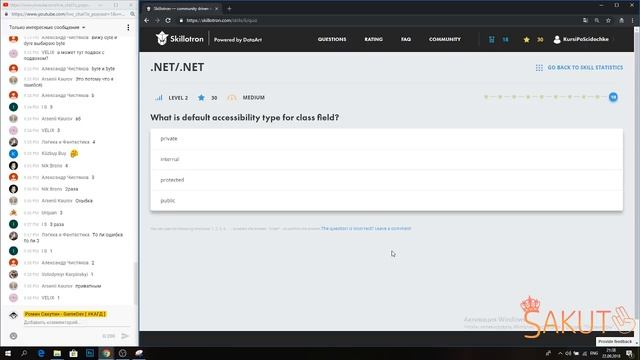Click the level bars icon near LEVEL 2
Image resolution: width=640 pixels, height=360 pixels.
pos(159,98)
